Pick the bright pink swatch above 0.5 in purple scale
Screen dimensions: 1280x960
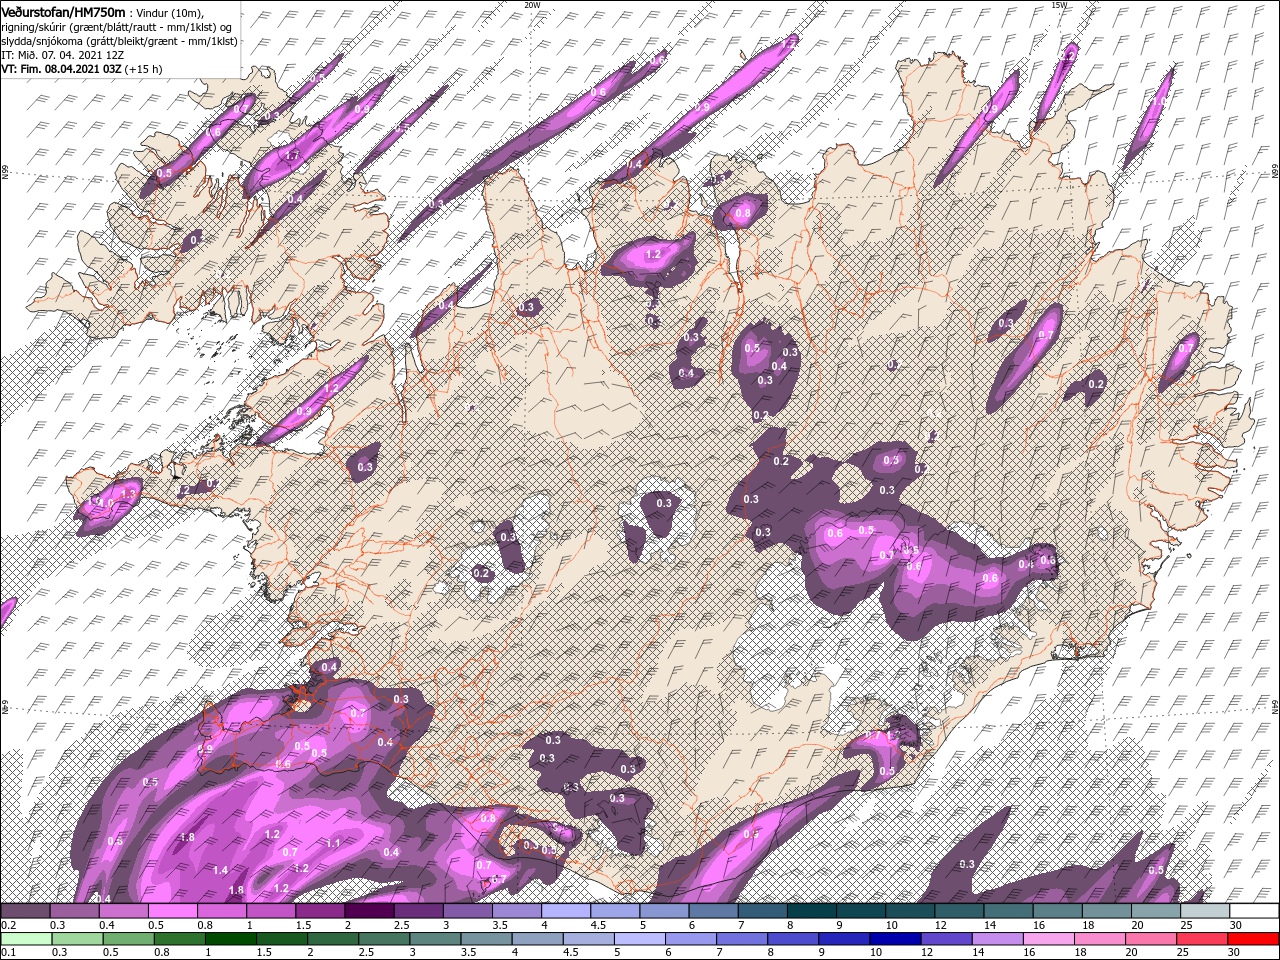172,911
